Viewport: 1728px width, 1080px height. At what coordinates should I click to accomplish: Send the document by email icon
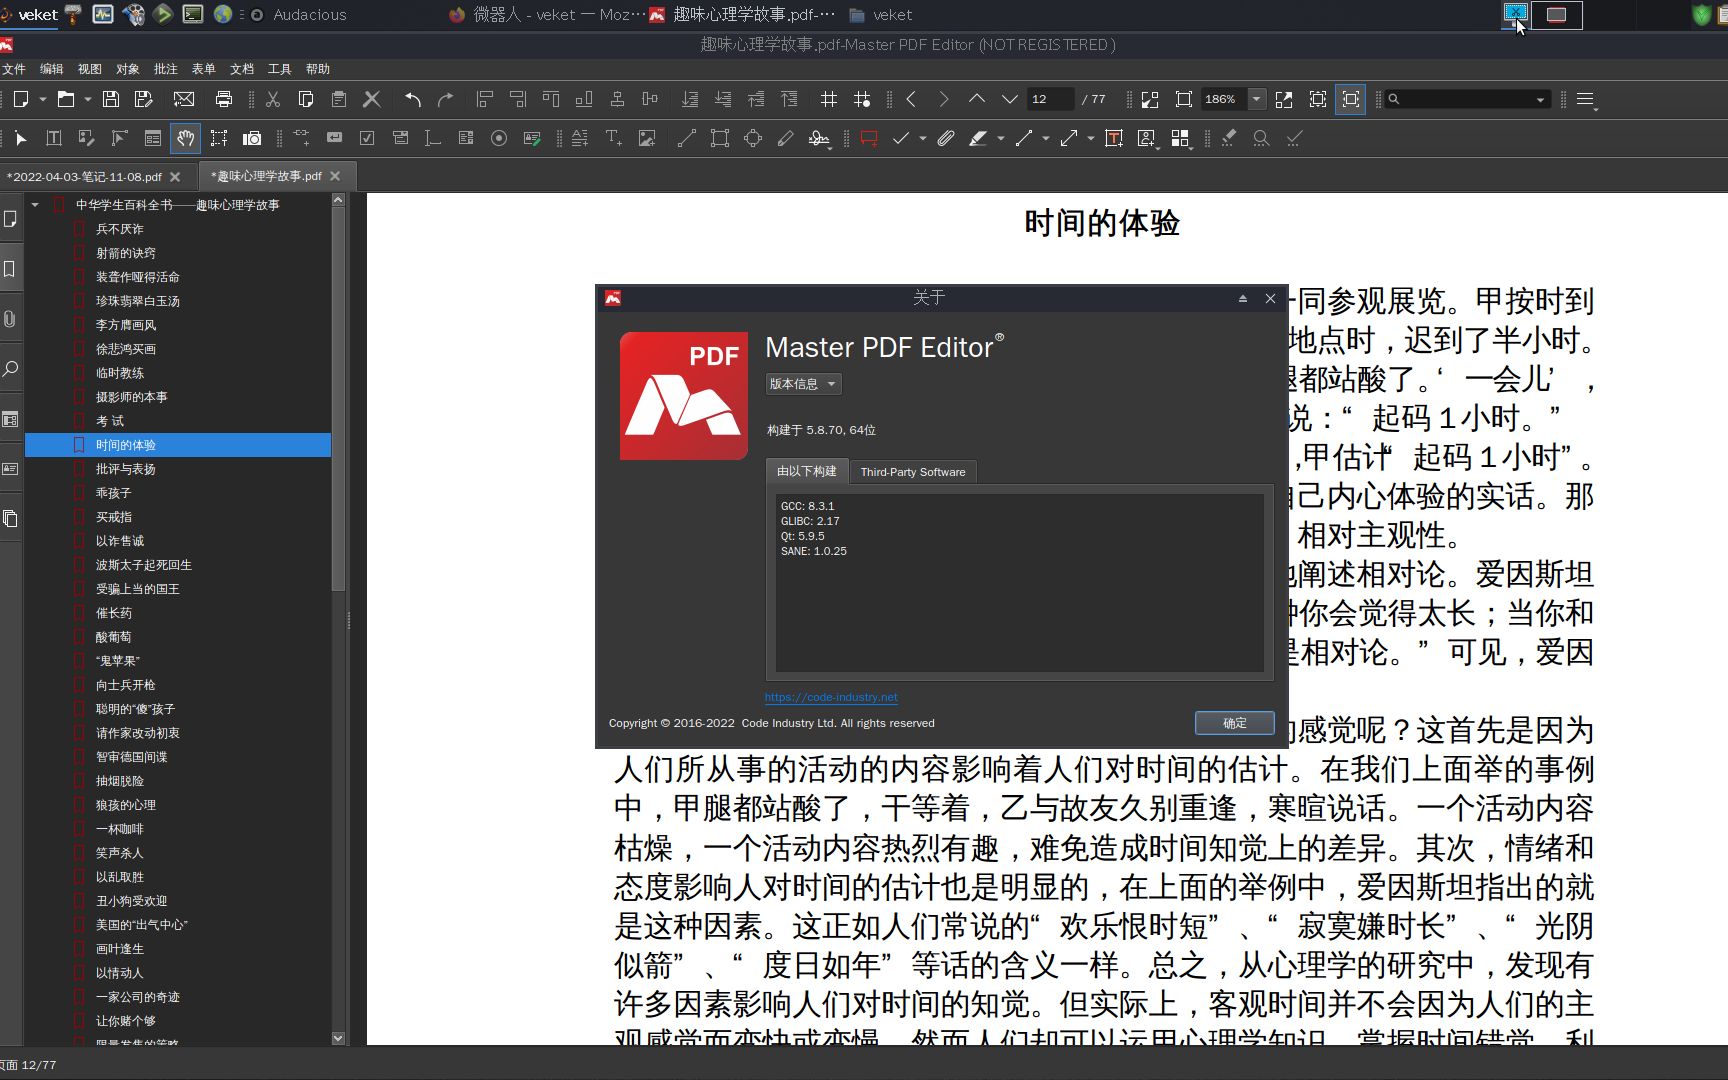click(184, 99)
